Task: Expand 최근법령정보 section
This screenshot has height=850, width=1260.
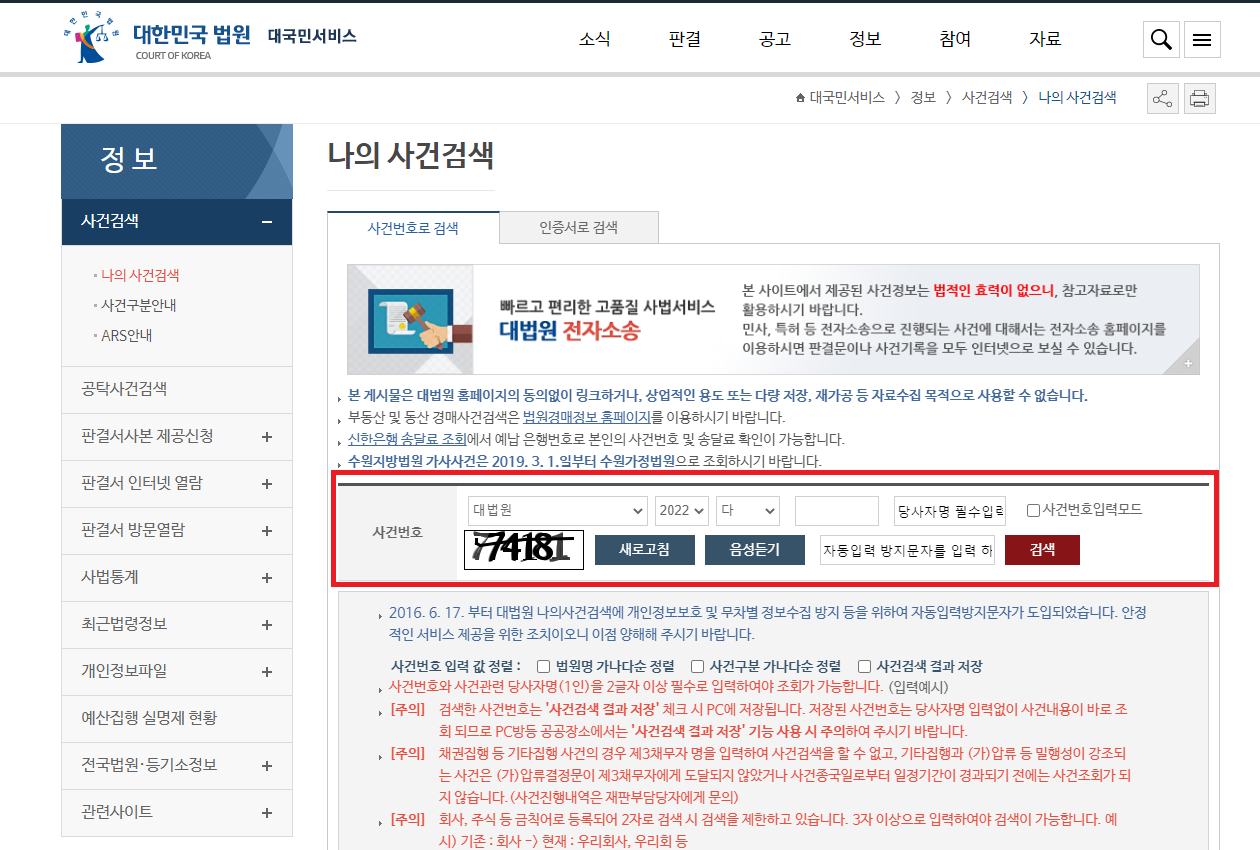Action: point(267,625)
